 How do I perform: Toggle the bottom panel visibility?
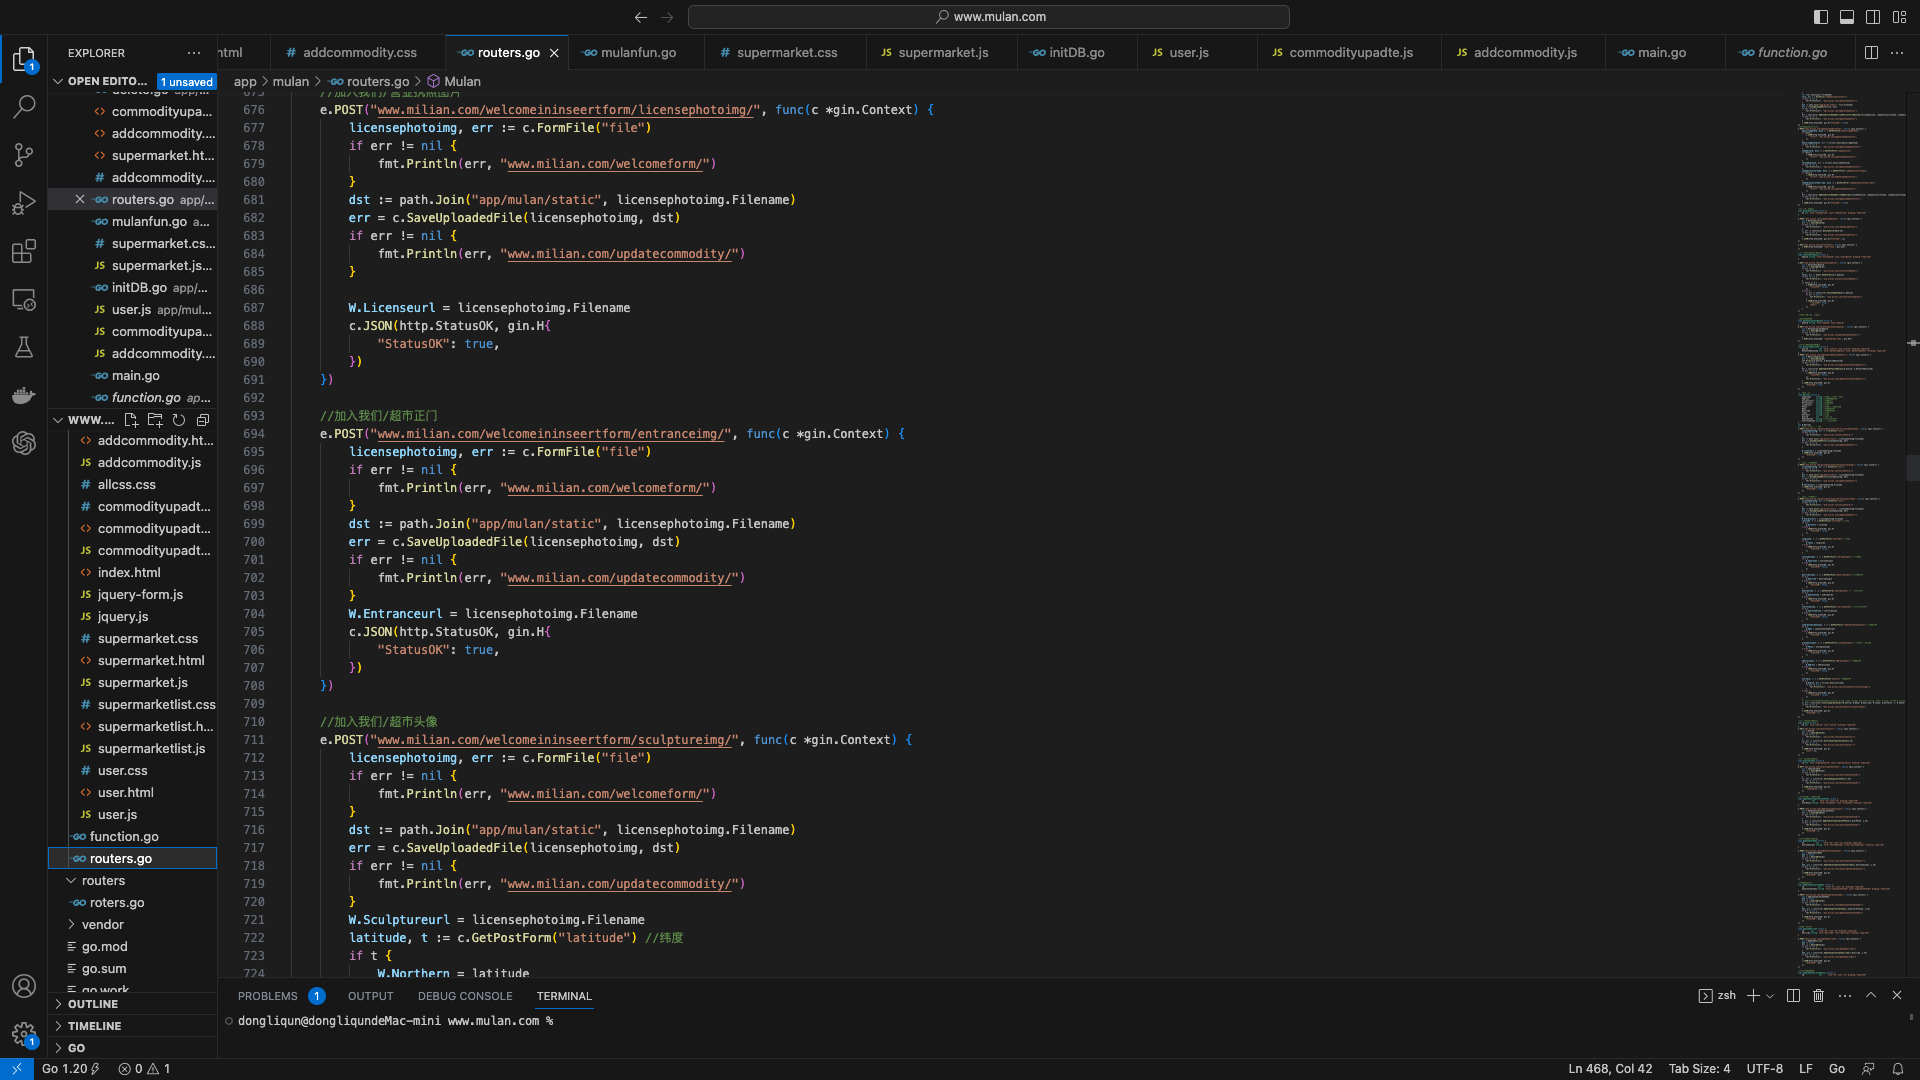point(1847,17)
